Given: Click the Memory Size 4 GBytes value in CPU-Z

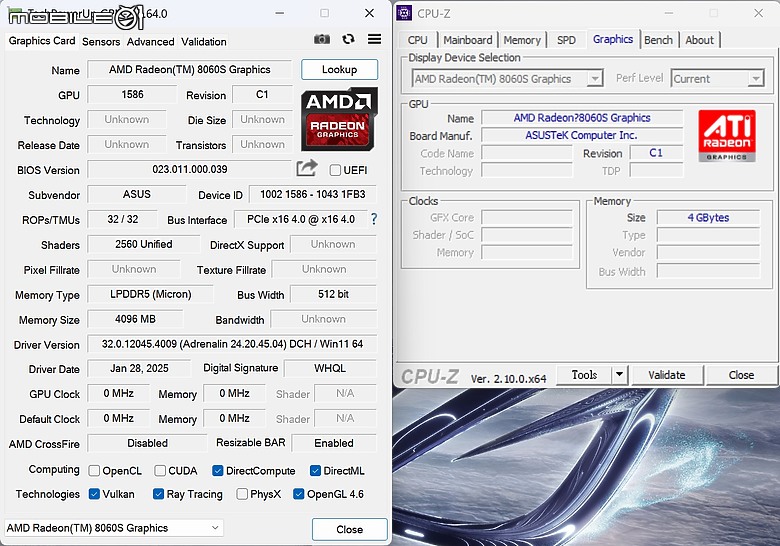Looking at the screenshot, I should pyautogui.click(x=708, y=217).
